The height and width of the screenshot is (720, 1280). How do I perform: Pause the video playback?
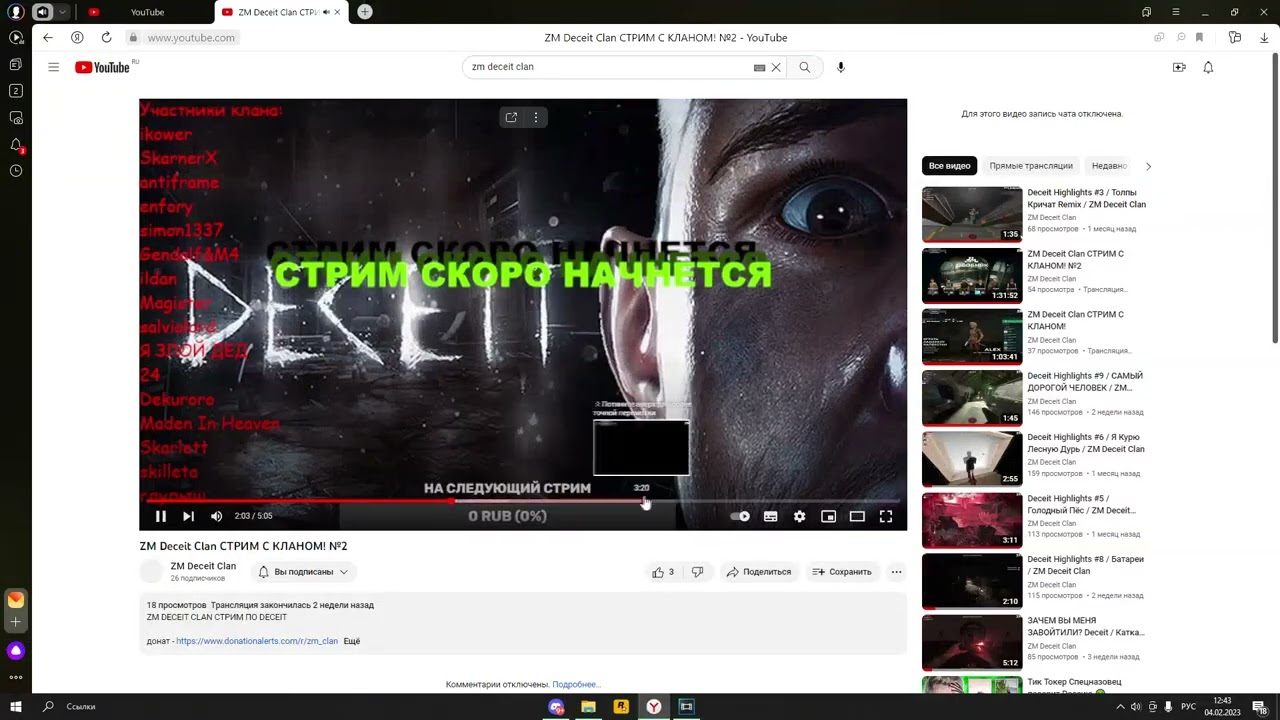pos(160,516)
